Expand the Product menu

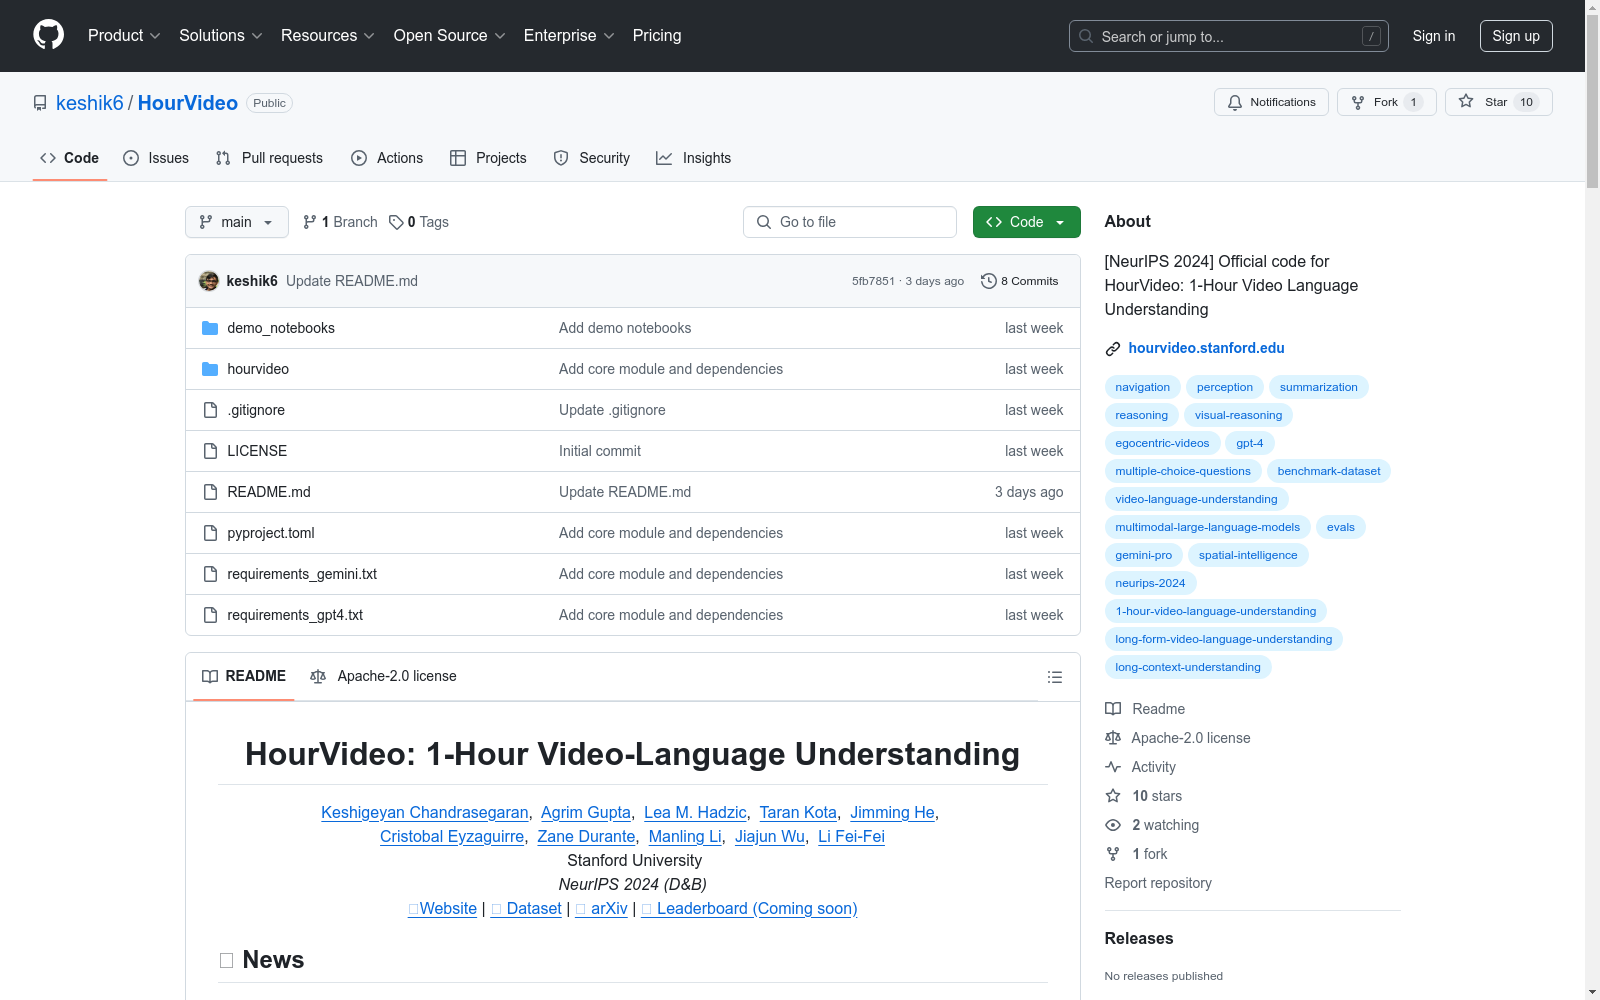point(123,36)
